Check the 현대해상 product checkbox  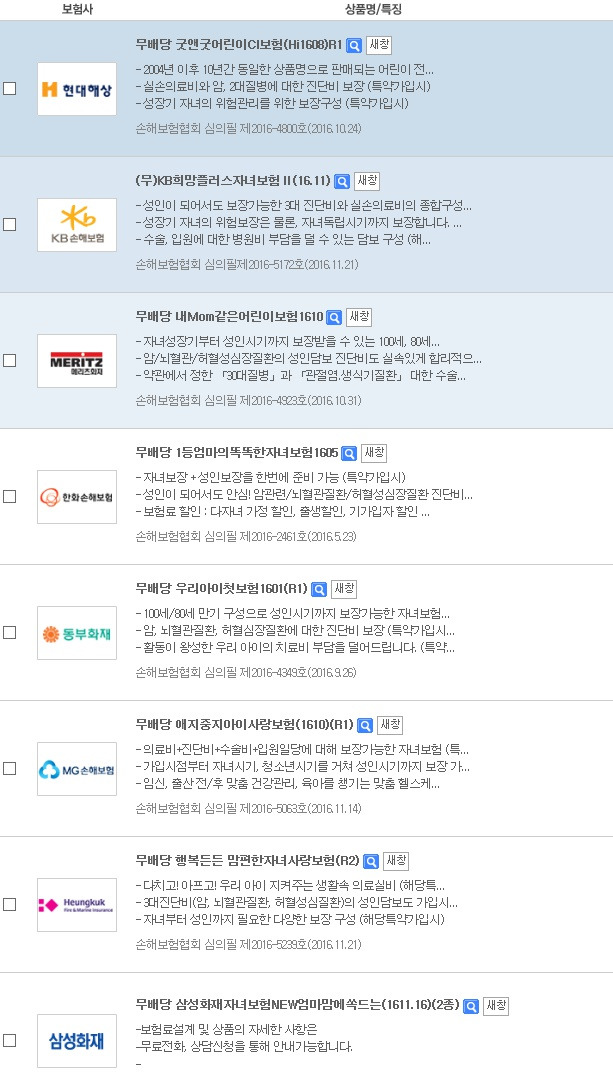(10, 88)
